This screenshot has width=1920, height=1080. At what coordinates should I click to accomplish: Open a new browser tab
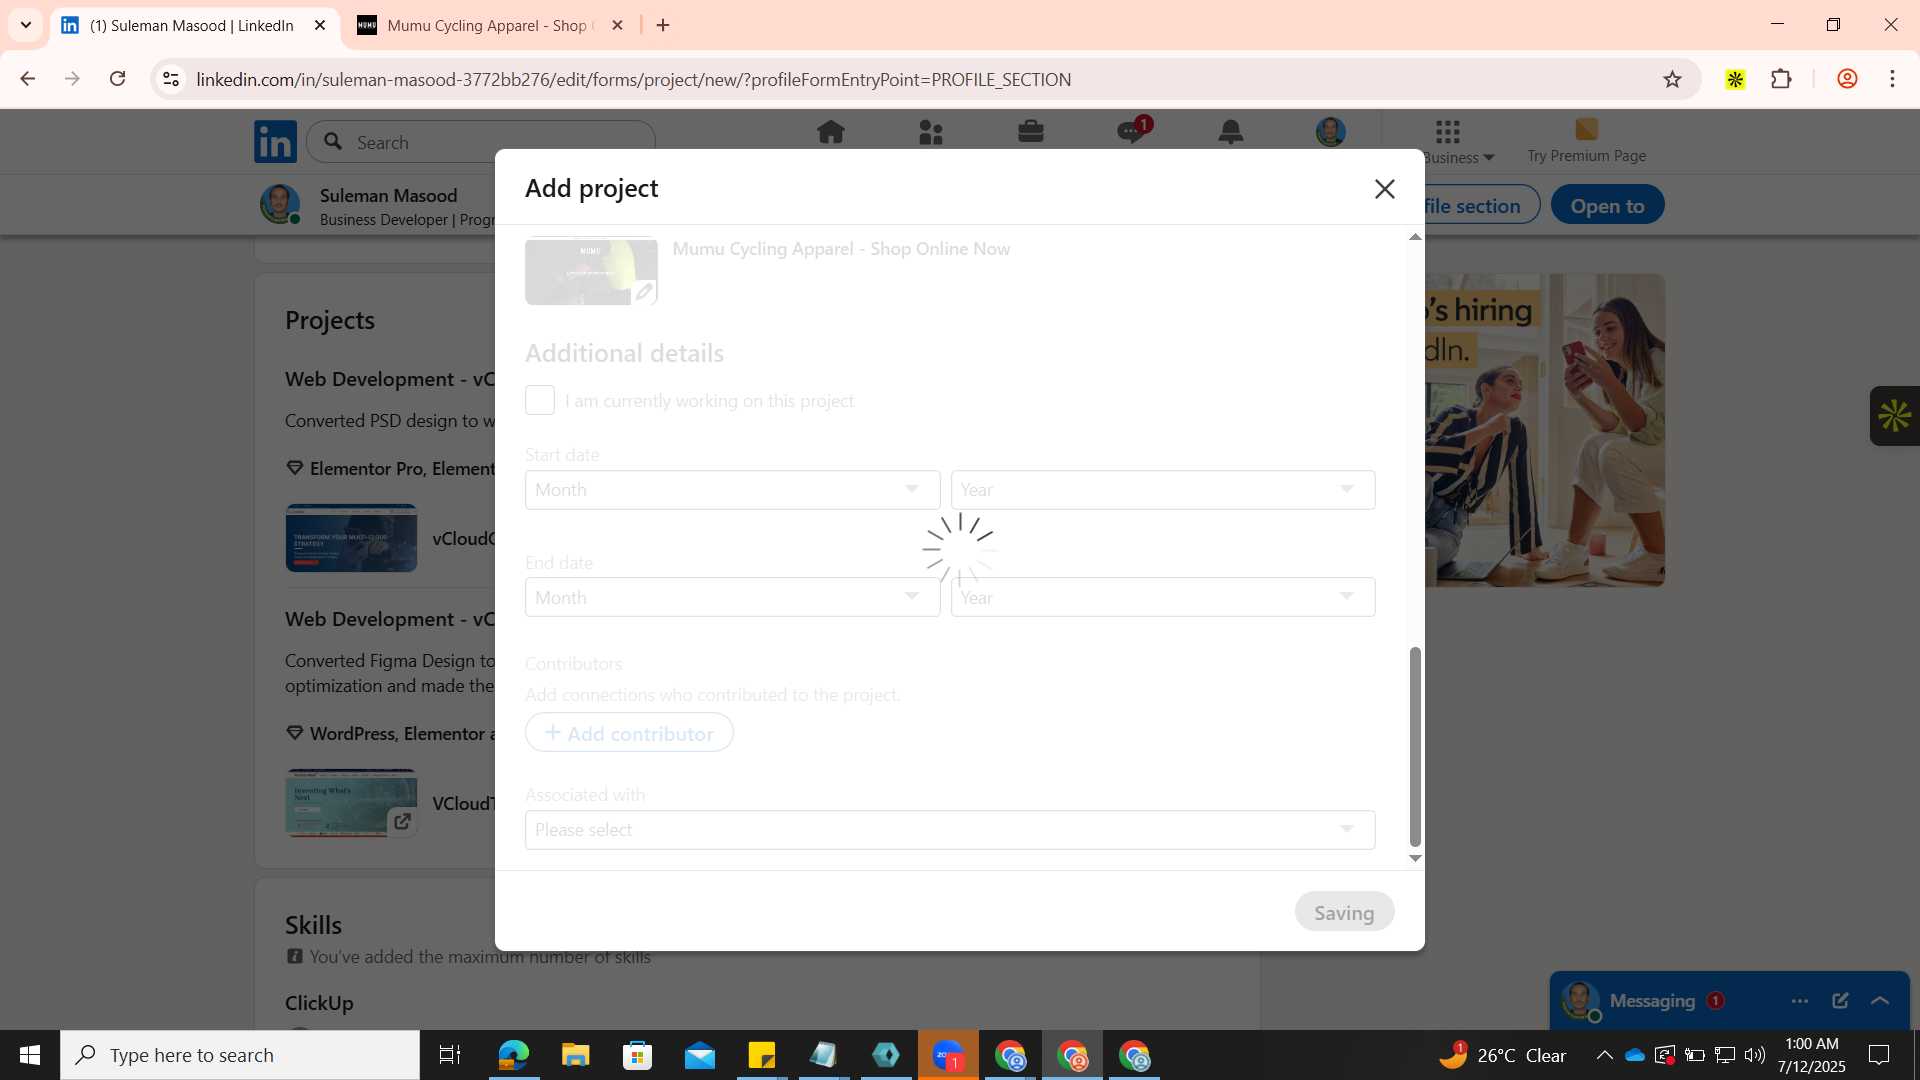coord(663,25)
